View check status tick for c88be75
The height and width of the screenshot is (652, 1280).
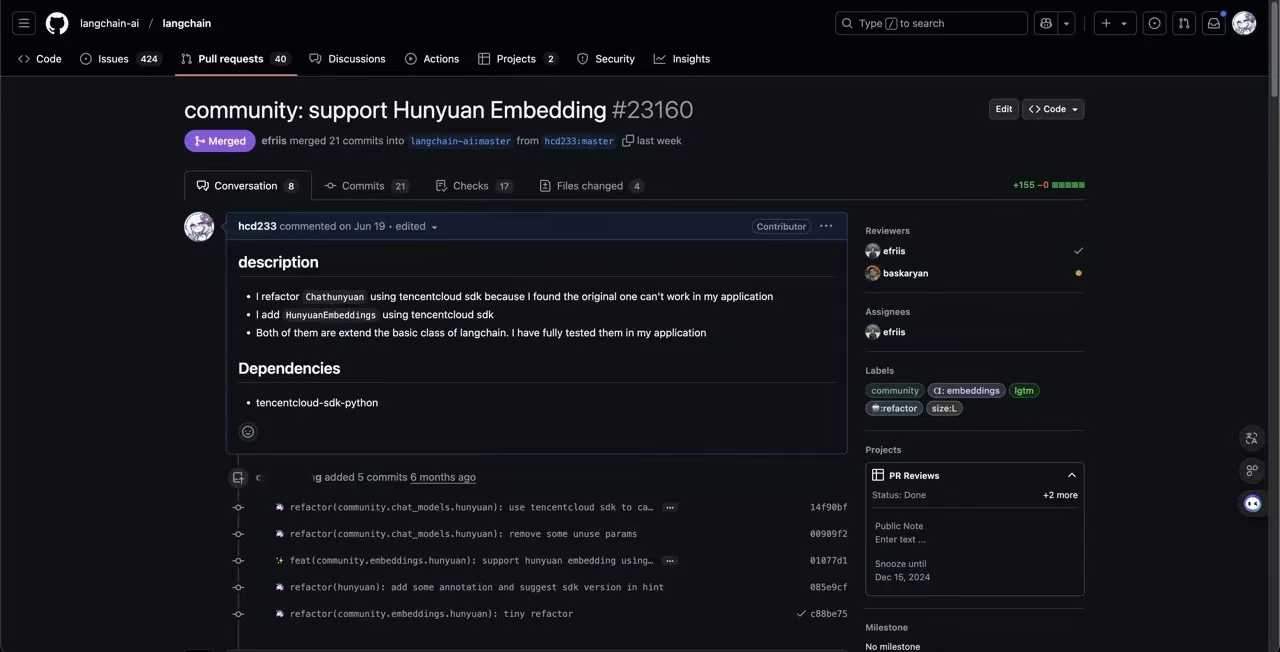tap(801, 614)
